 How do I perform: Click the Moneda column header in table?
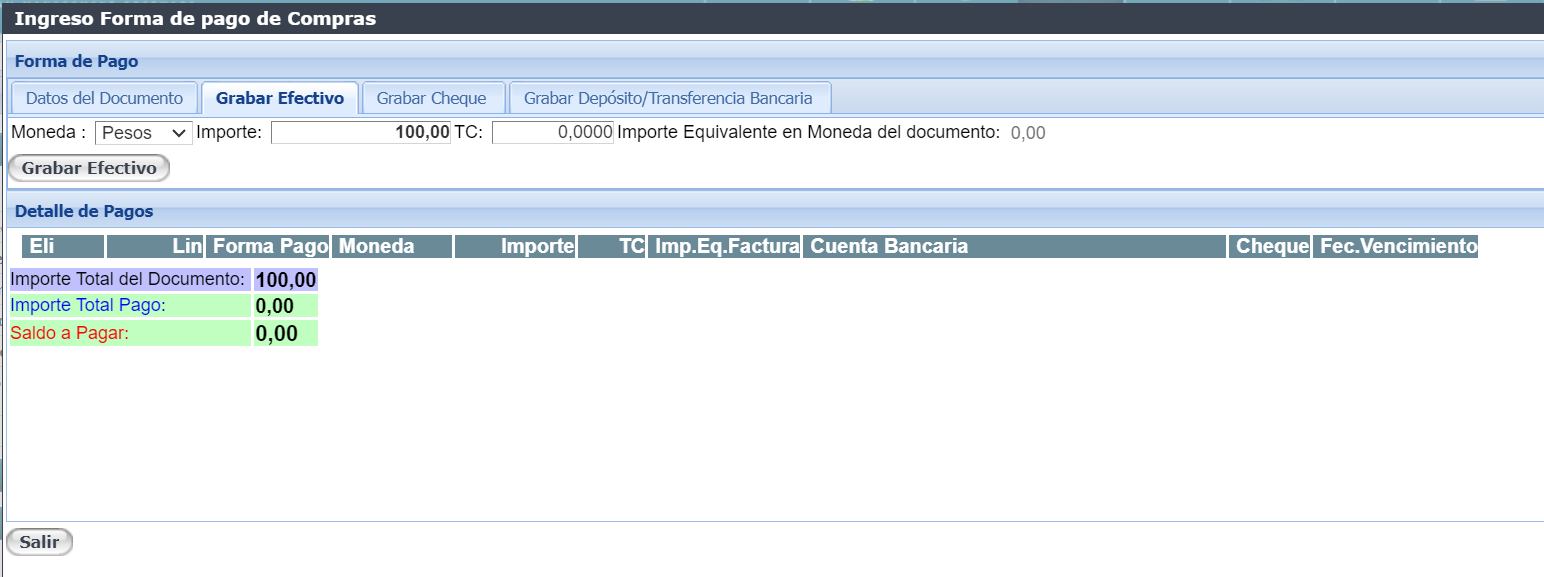(392, 246)
